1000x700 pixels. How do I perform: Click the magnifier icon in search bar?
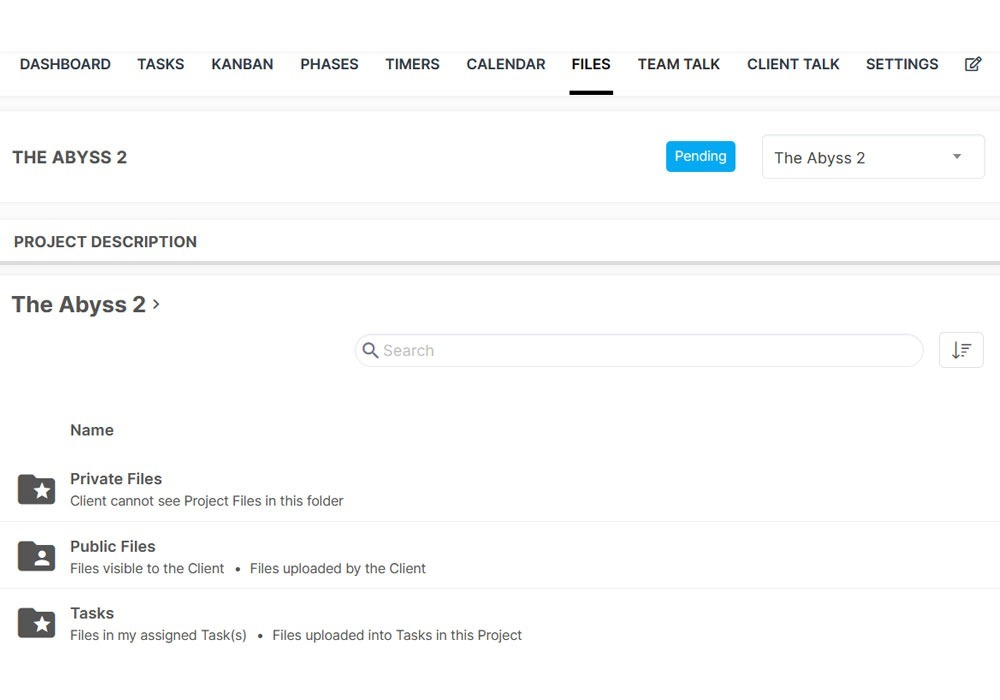point(370,350)
